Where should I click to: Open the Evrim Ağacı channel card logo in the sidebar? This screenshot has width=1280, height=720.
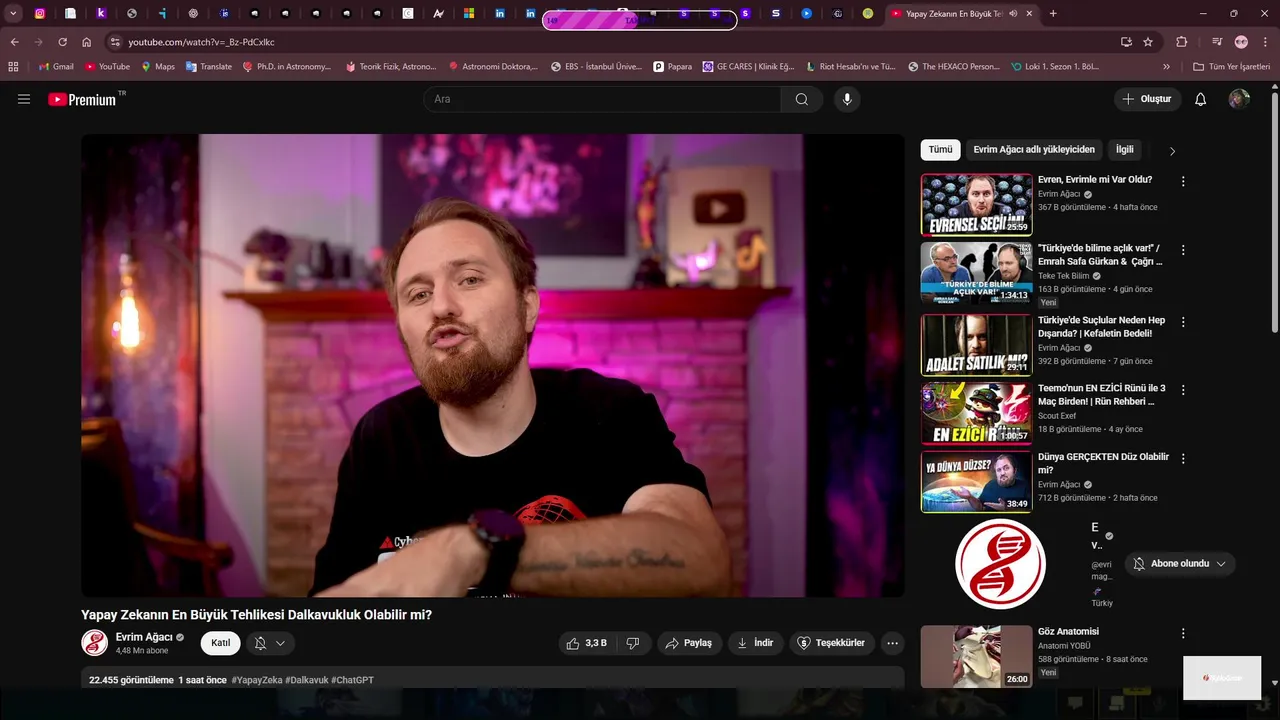(1000, 564)
